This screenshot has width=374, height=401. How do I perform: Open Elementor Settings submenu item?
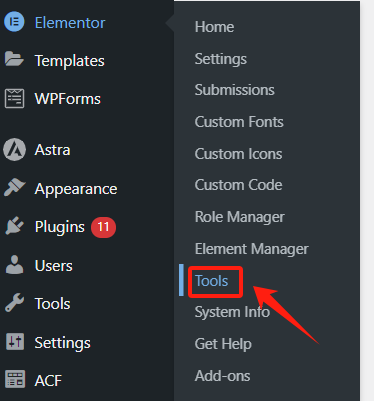(x=221, y=59)
